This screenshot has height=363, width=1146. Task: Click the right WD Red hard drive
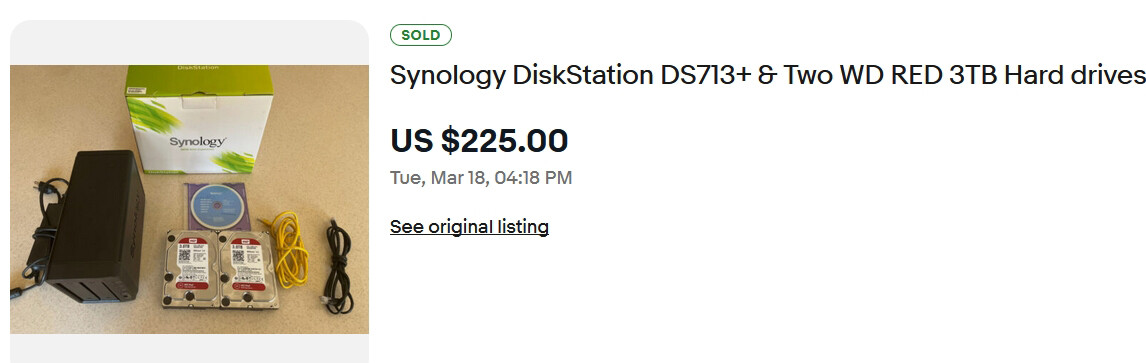click(247, 270)
